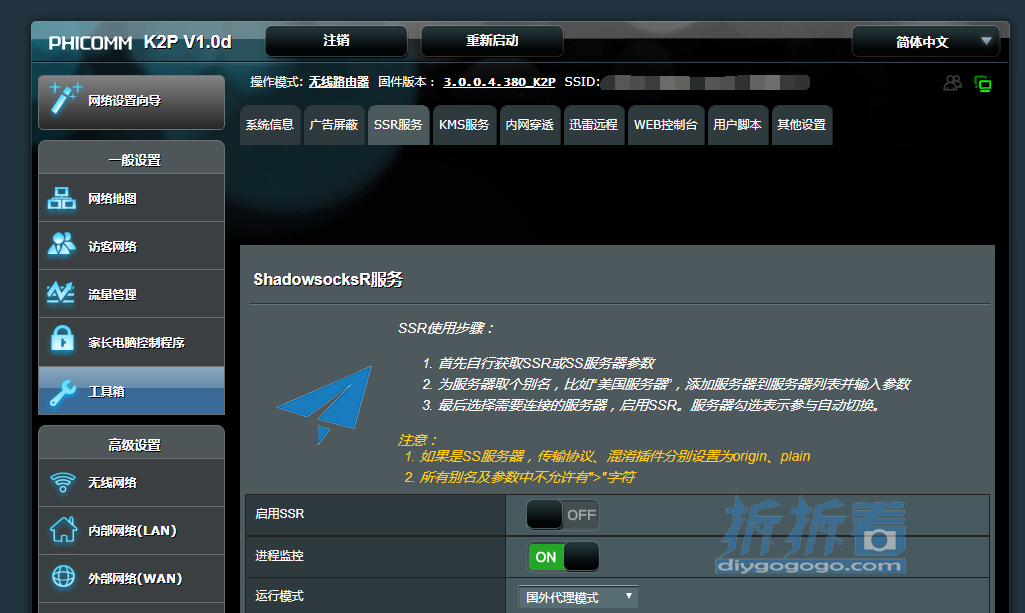Click the 访客网络 guest network icon
Viewport: 1025px width, 613px height.
(61, 245)
